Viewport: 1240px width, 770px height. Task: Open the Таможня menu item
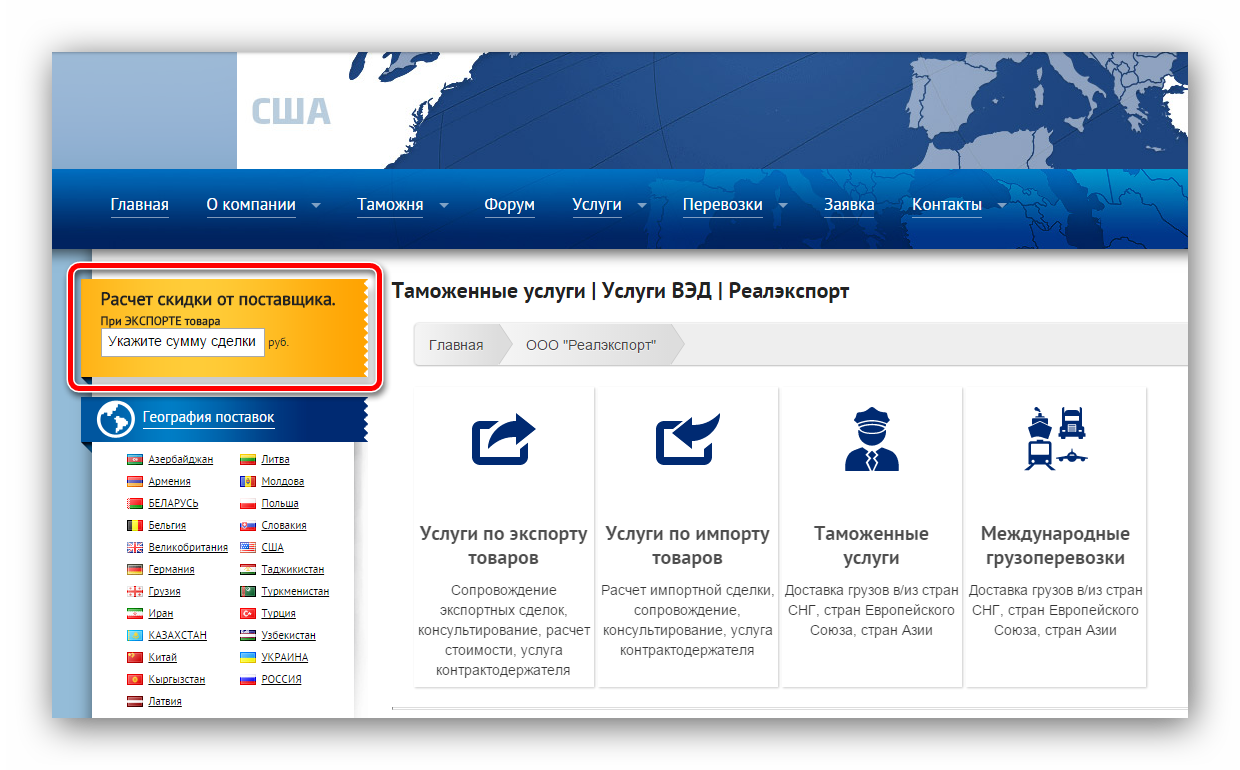coord(390,205)
